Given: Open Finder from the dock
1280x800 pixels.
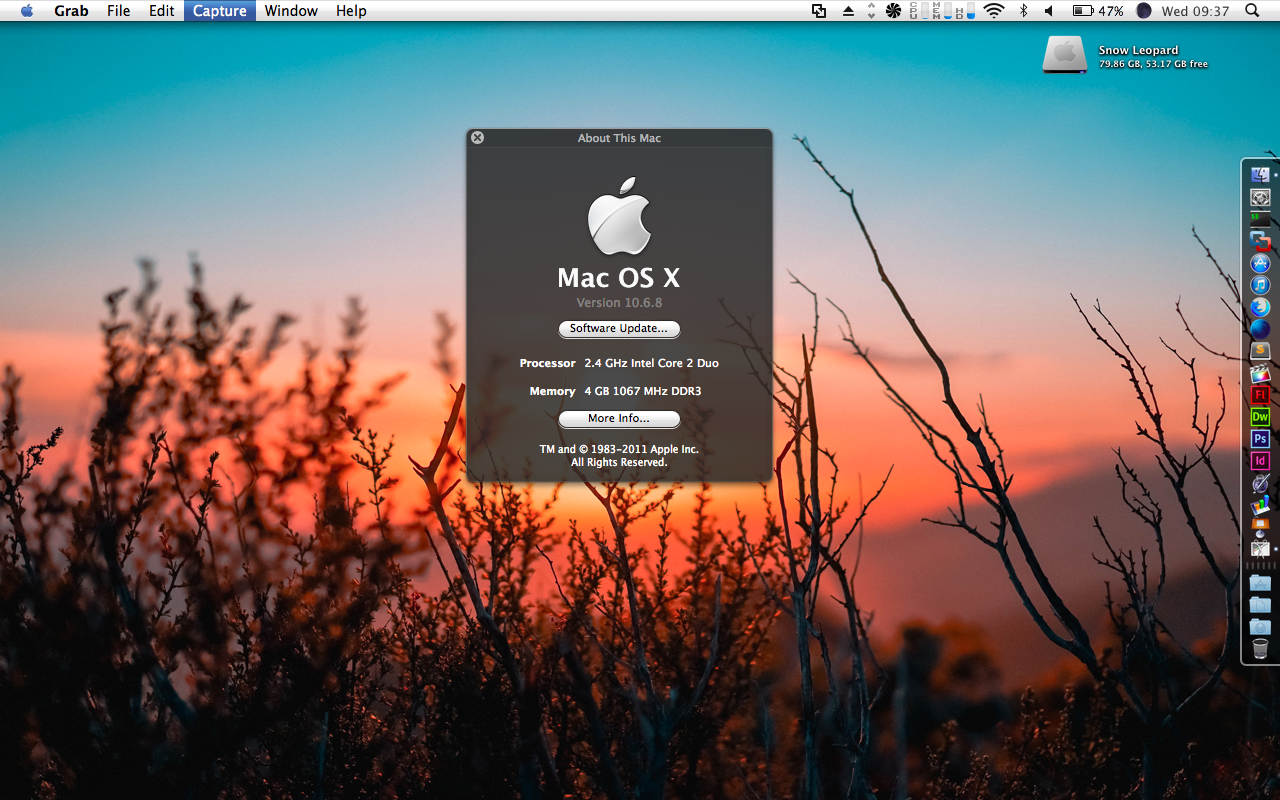Looking at the screenshot, I should tap(1260, 175).
